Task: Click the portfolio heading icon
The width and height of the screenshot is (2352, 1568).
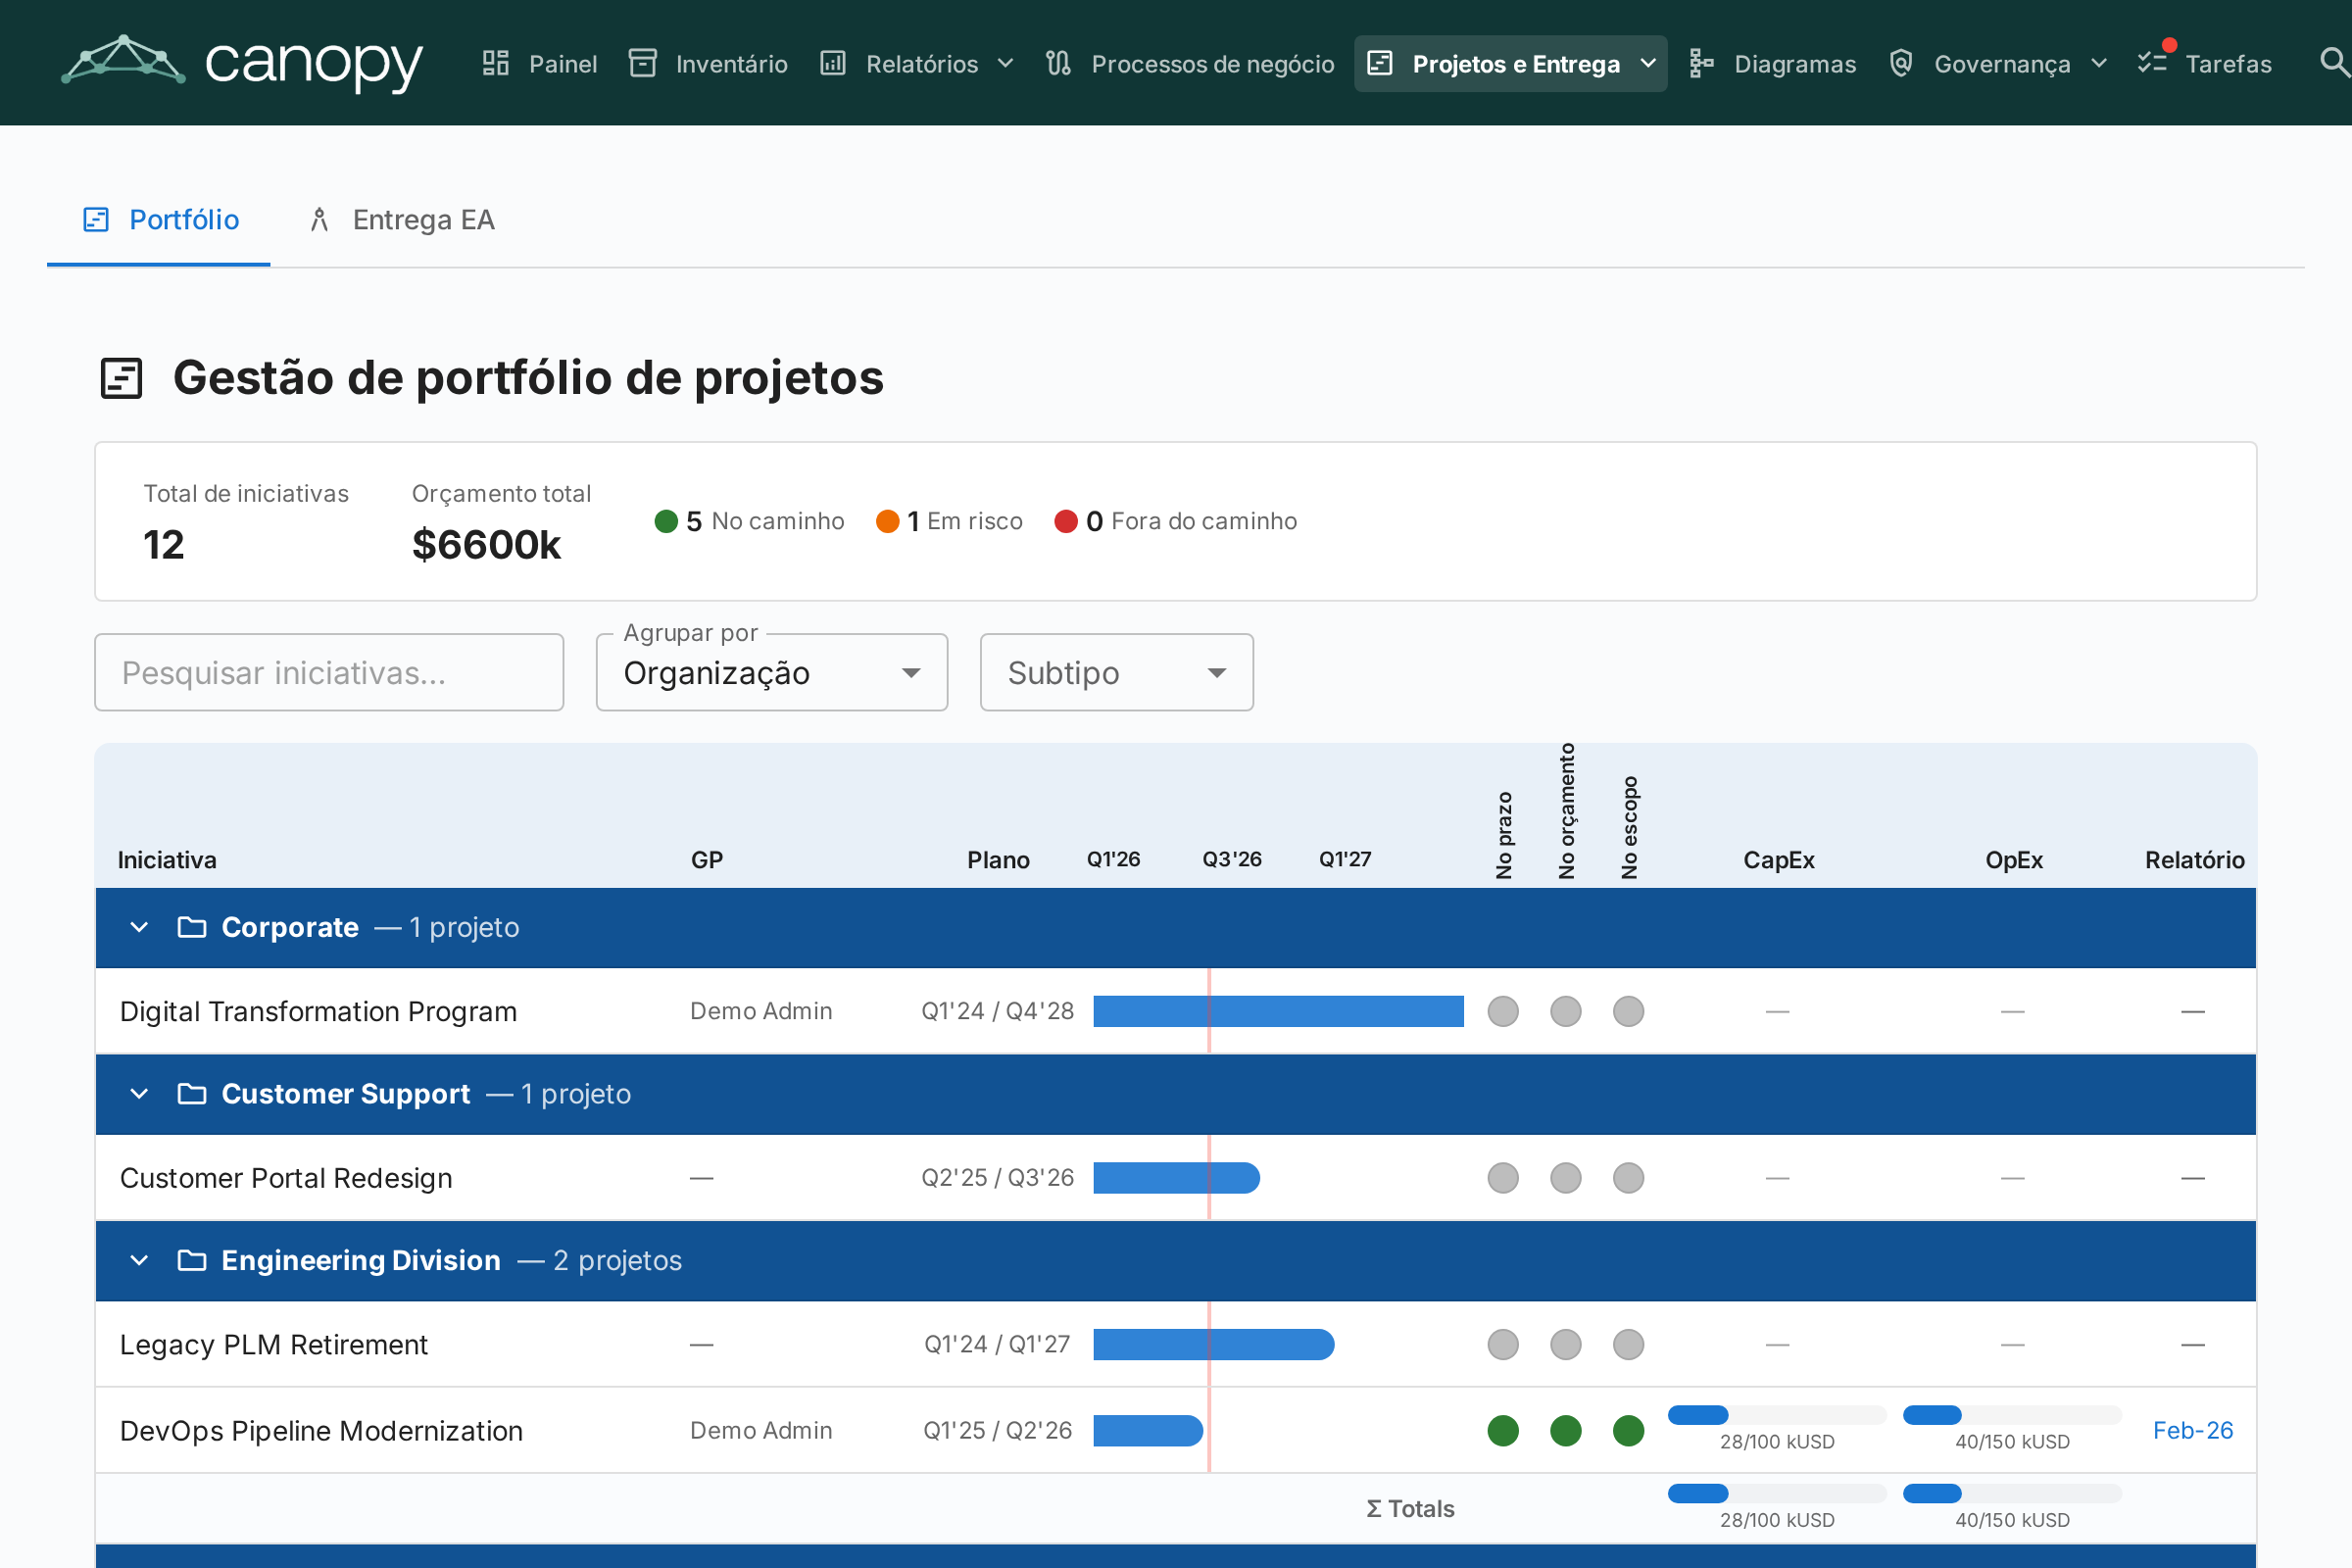Action: click(x=122, y=378)
